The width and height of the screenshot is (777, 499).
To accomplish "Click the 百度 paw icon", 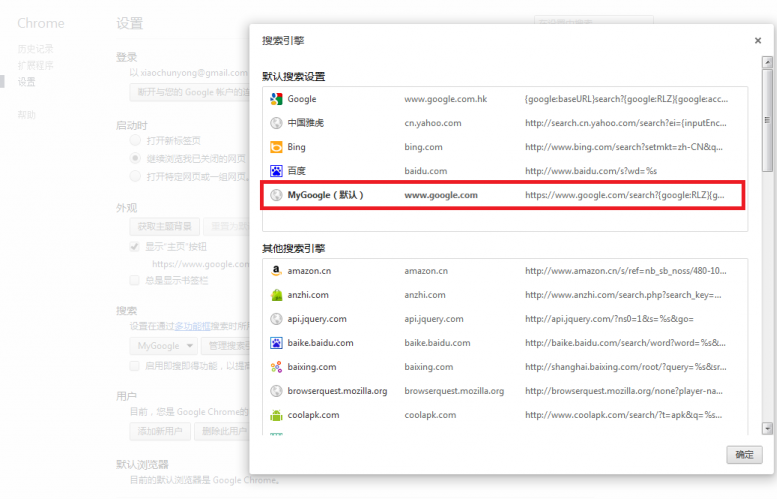I will pyautogui.click(x=276, y=171).
